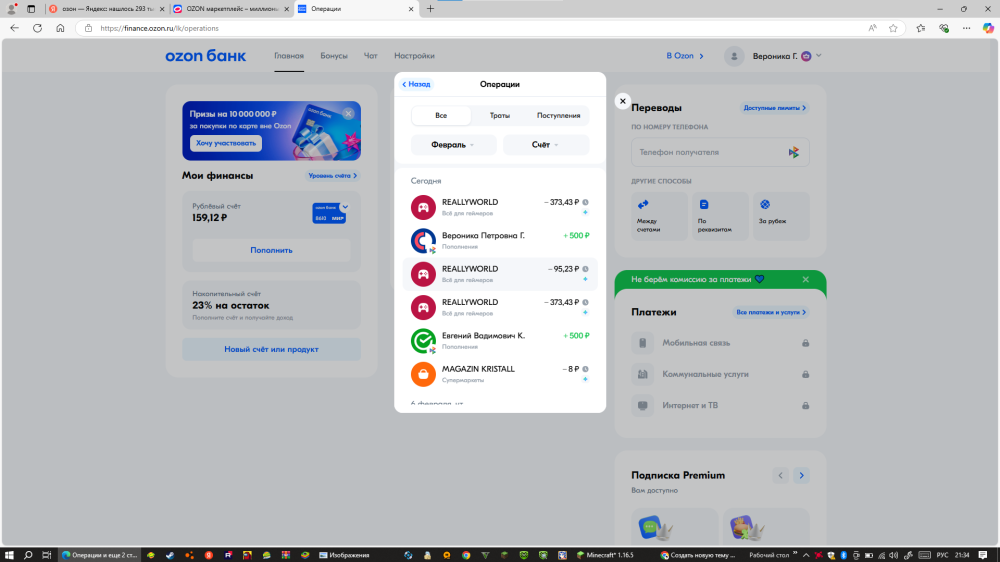Open Minecraft 1.16.5 from taskbar
Viewport: 1000px width, 562px height.
point(605,555)
